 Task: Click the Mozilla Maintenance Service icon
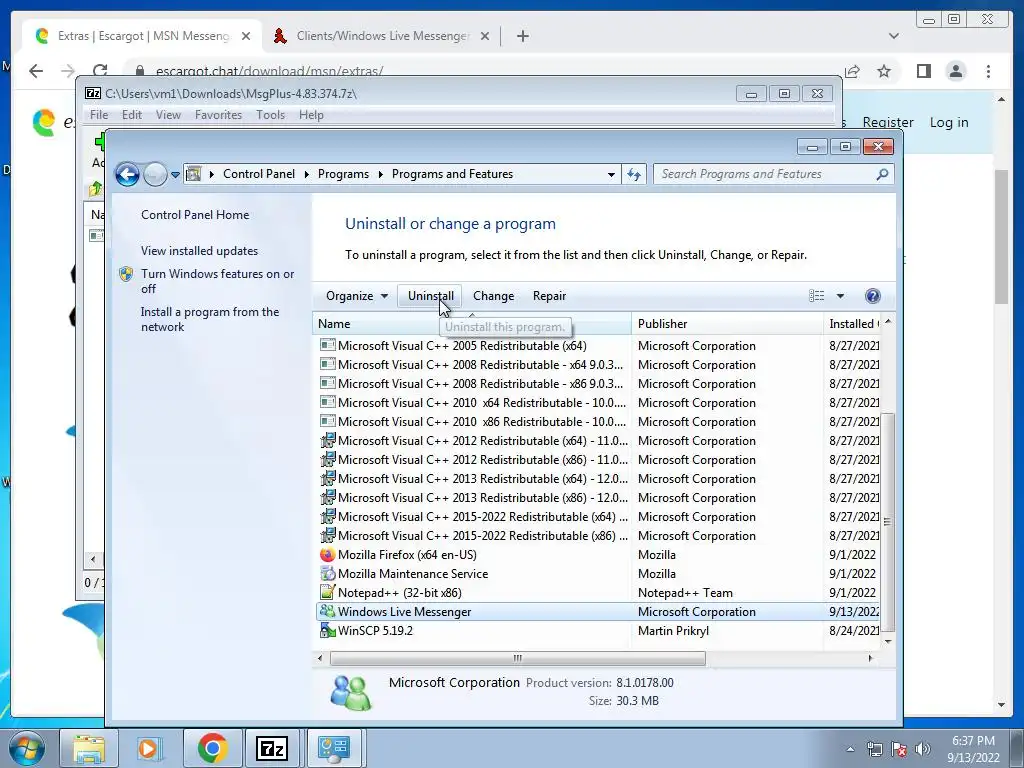tap(327, 573)
